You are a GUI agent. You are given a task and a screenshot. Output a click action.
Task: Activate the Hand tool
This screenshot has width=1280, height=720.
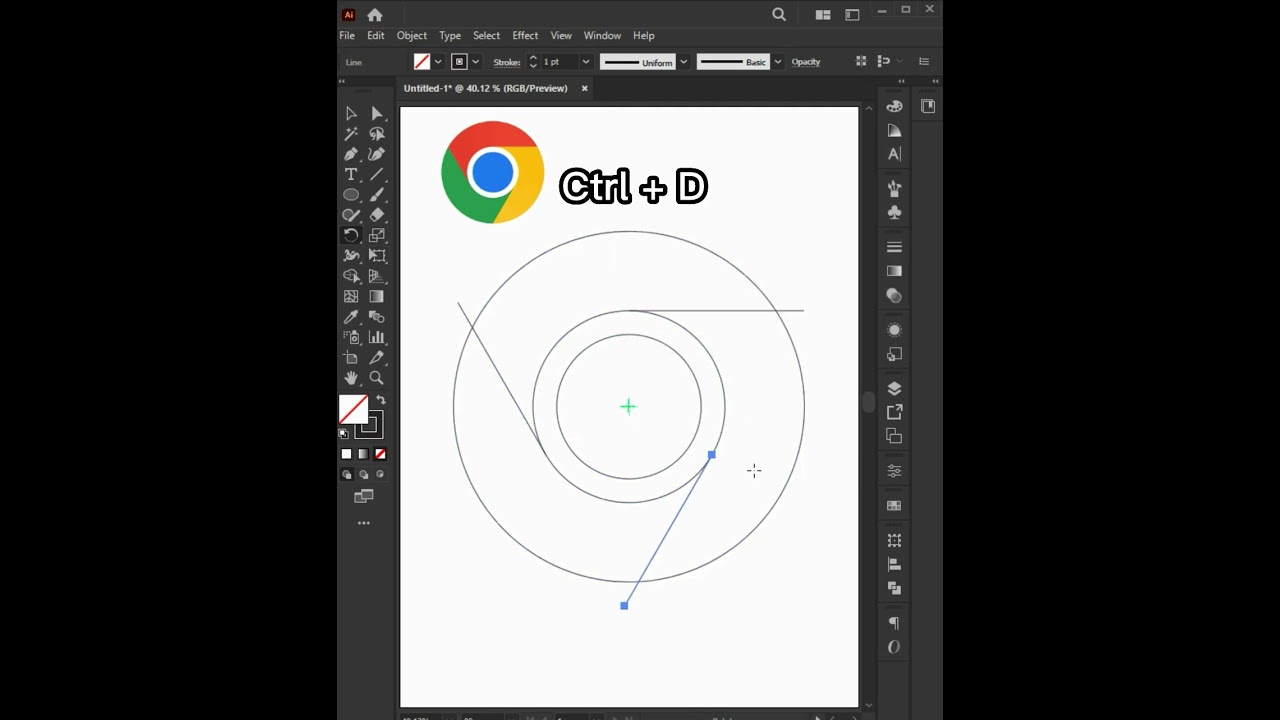pos(351,378)
